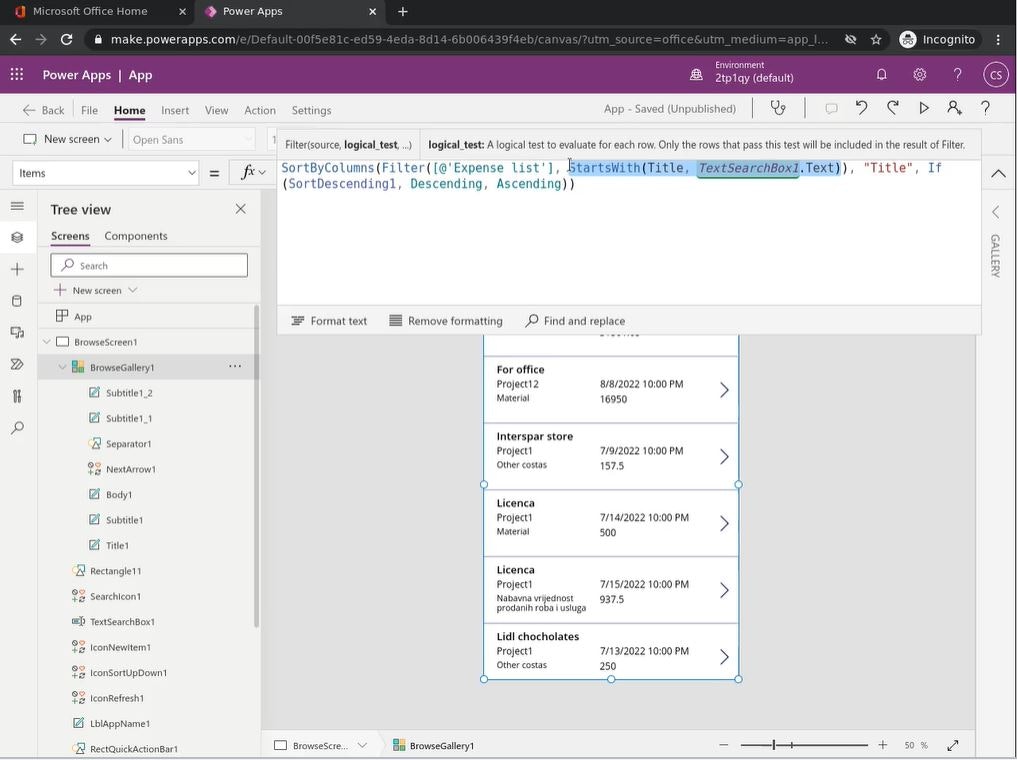Open BrowseGallery1 more options ellipsis
Viewport: 1017px width, 760px height.
click(235, 366)
